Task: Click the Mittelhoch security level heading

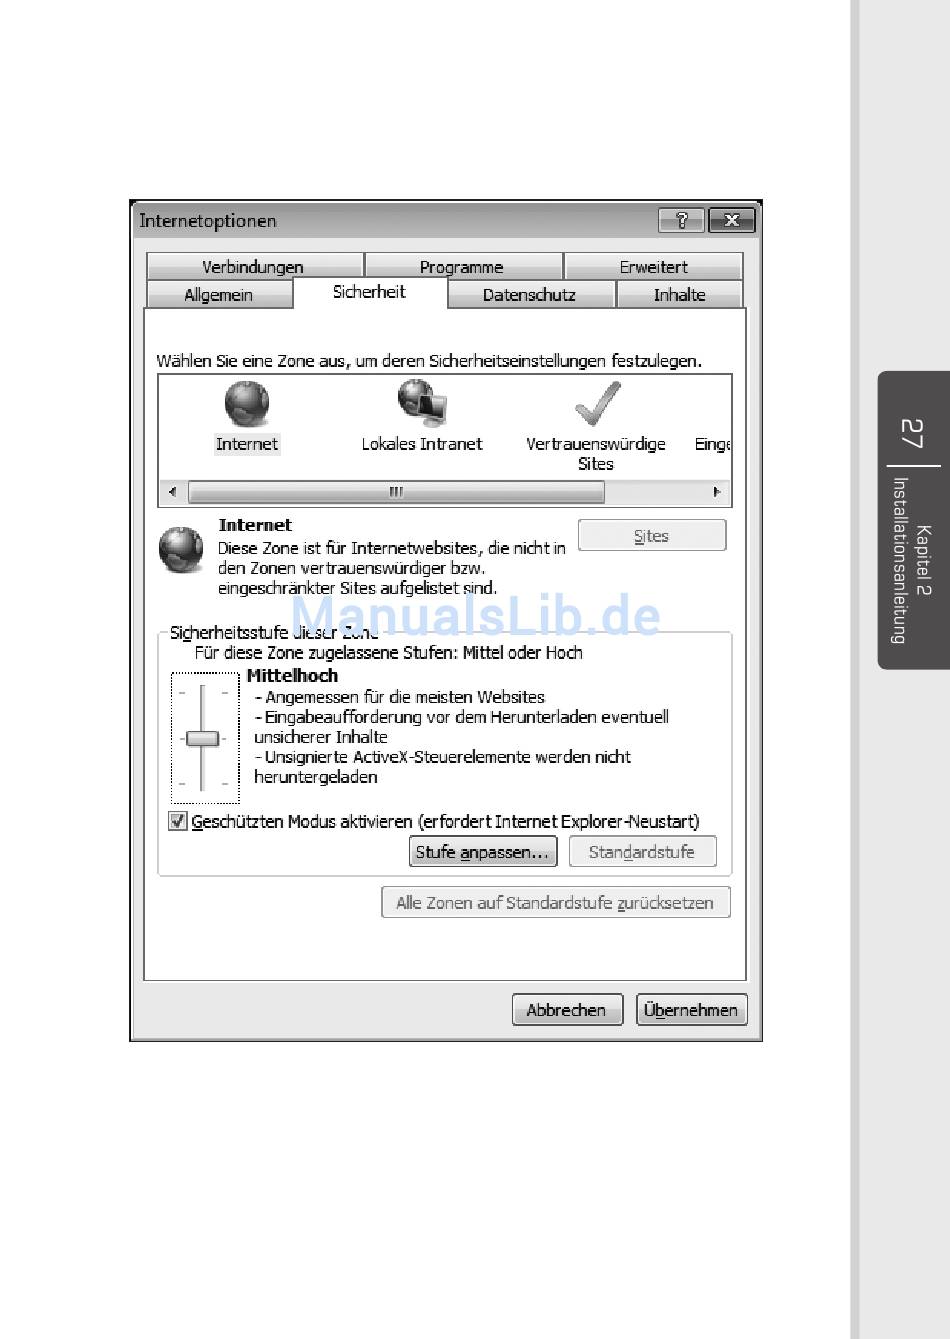Action: click(x=292, y=676)
